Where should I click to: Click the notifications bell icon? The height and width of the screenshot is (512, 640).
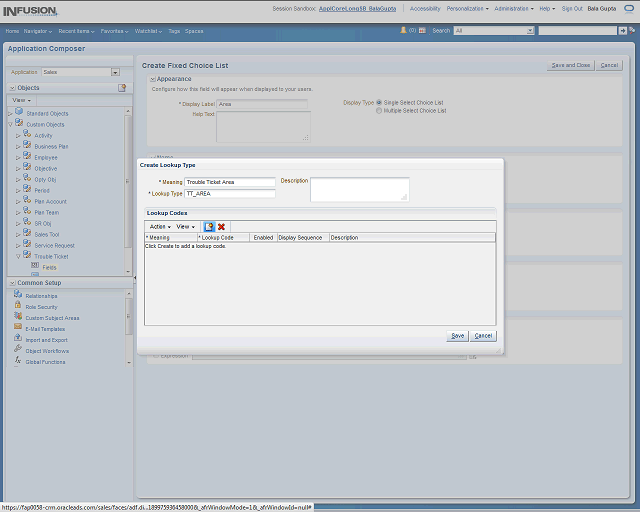tap(402, 31)
